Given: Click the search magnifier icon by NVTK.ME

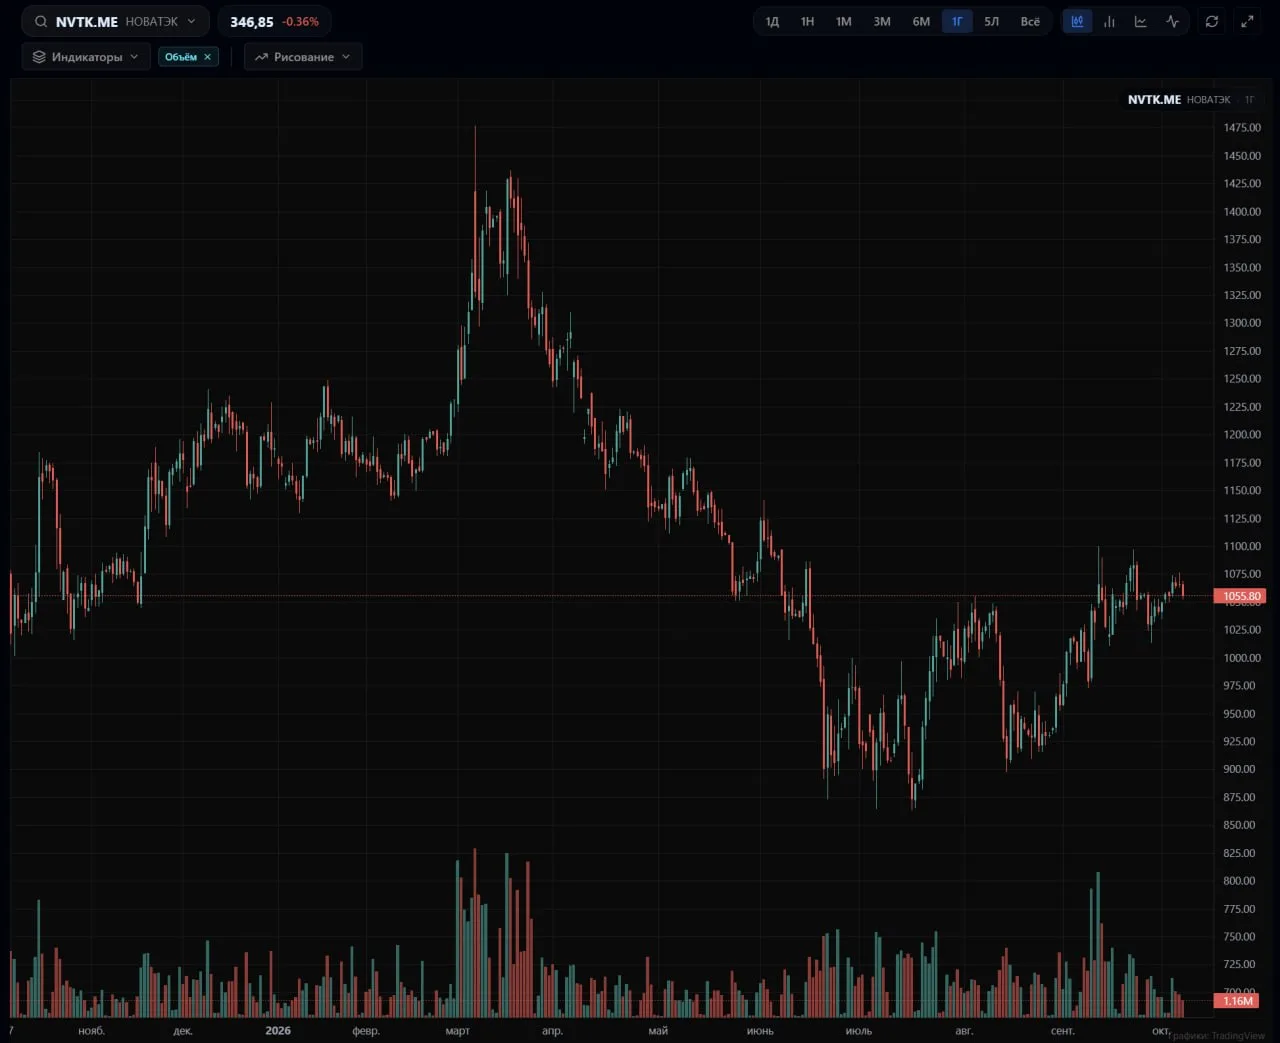Looking at the screenshot, I should pos(41,21).
